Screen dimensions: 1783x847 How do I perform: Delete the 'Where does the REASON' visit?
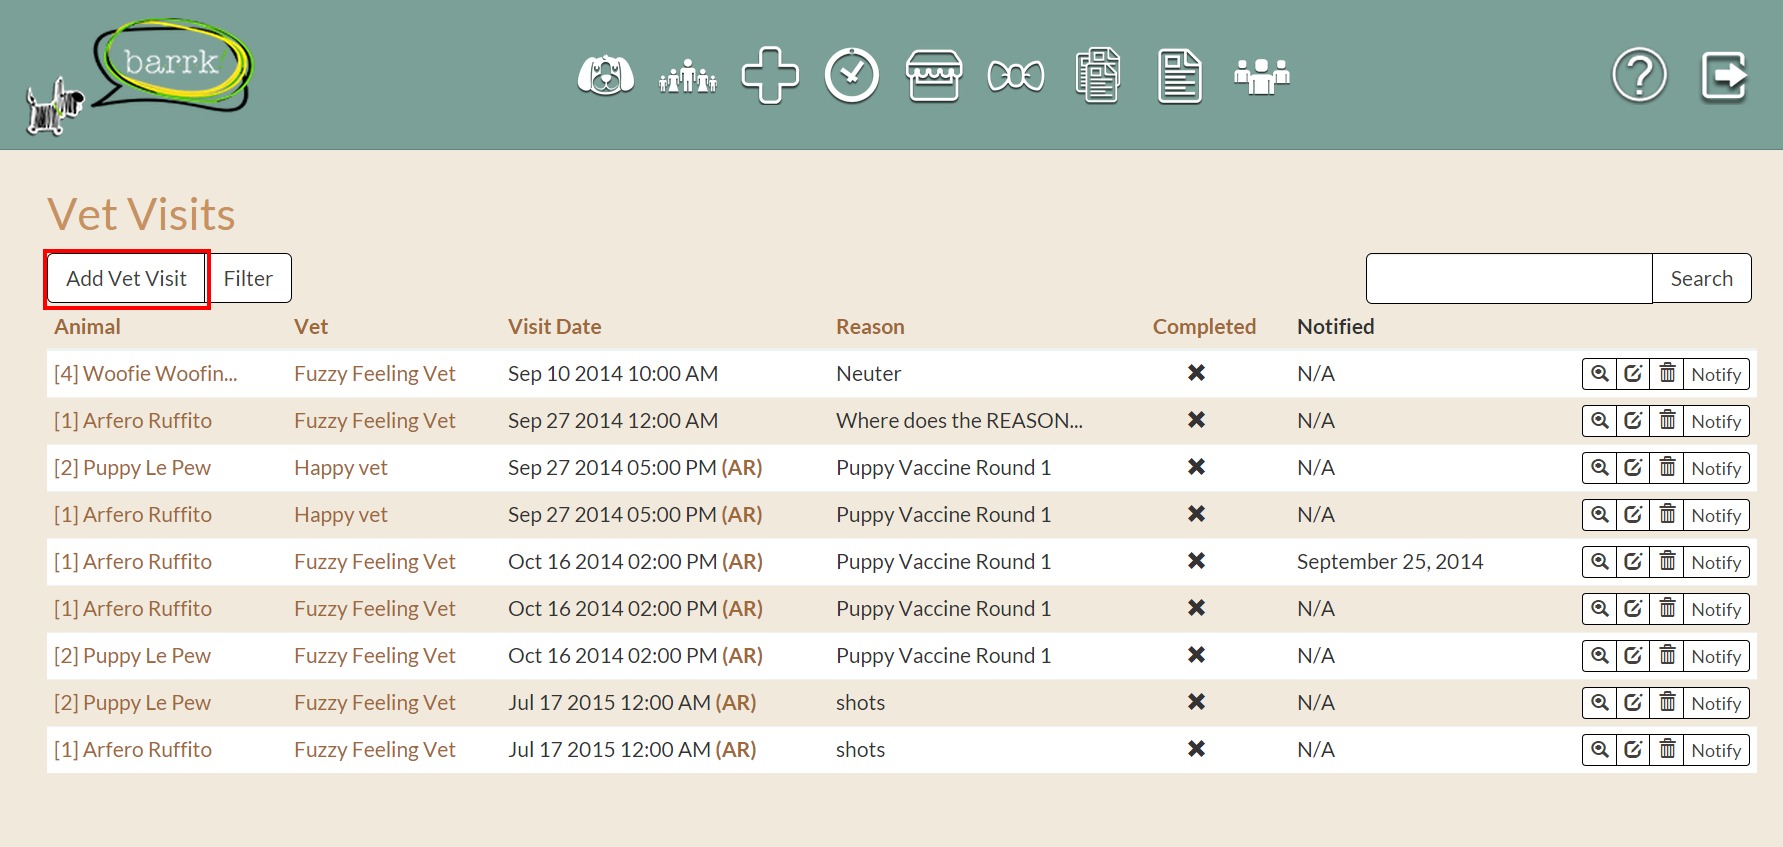tap(1667, 421)
